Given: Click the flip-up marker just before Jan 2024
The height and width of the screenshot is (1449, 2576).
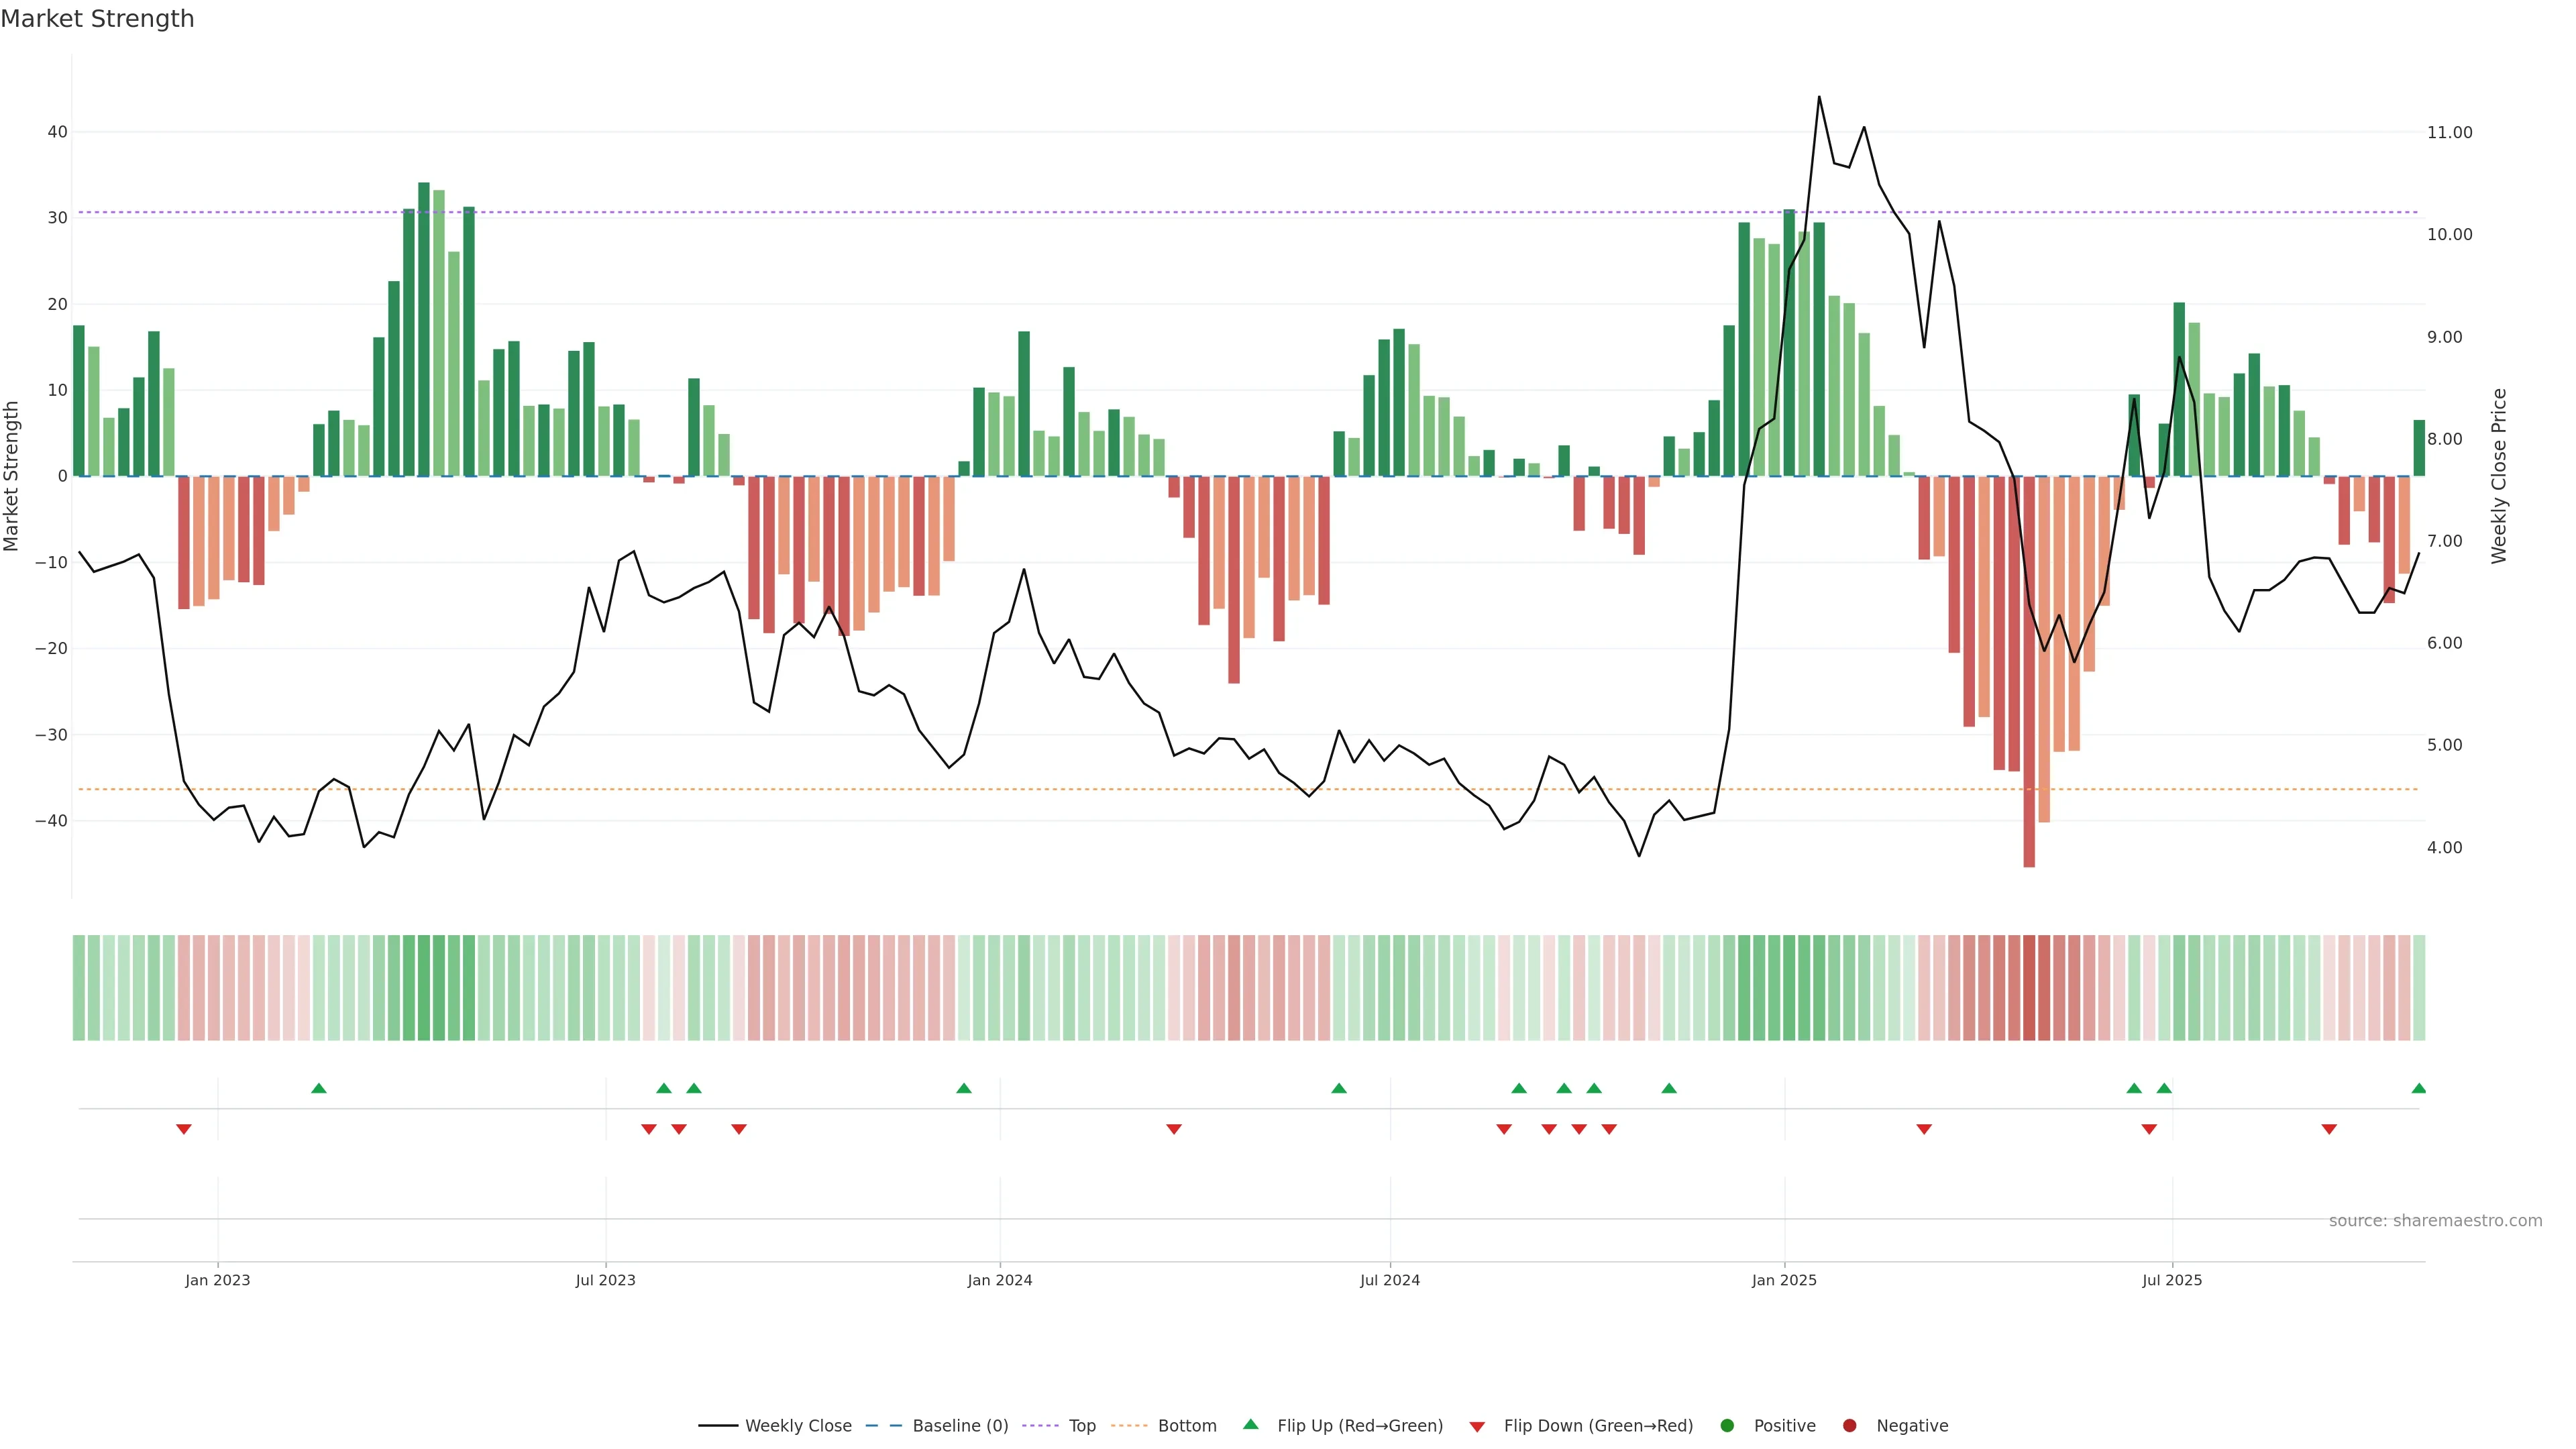Looking at the screenshot, I should click(x=964, y=1088).
